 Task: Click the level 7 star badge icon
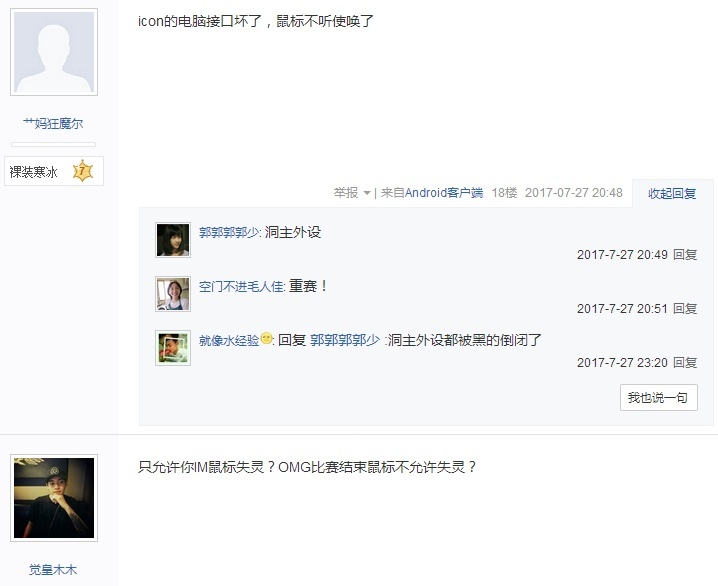pos(82,171)
